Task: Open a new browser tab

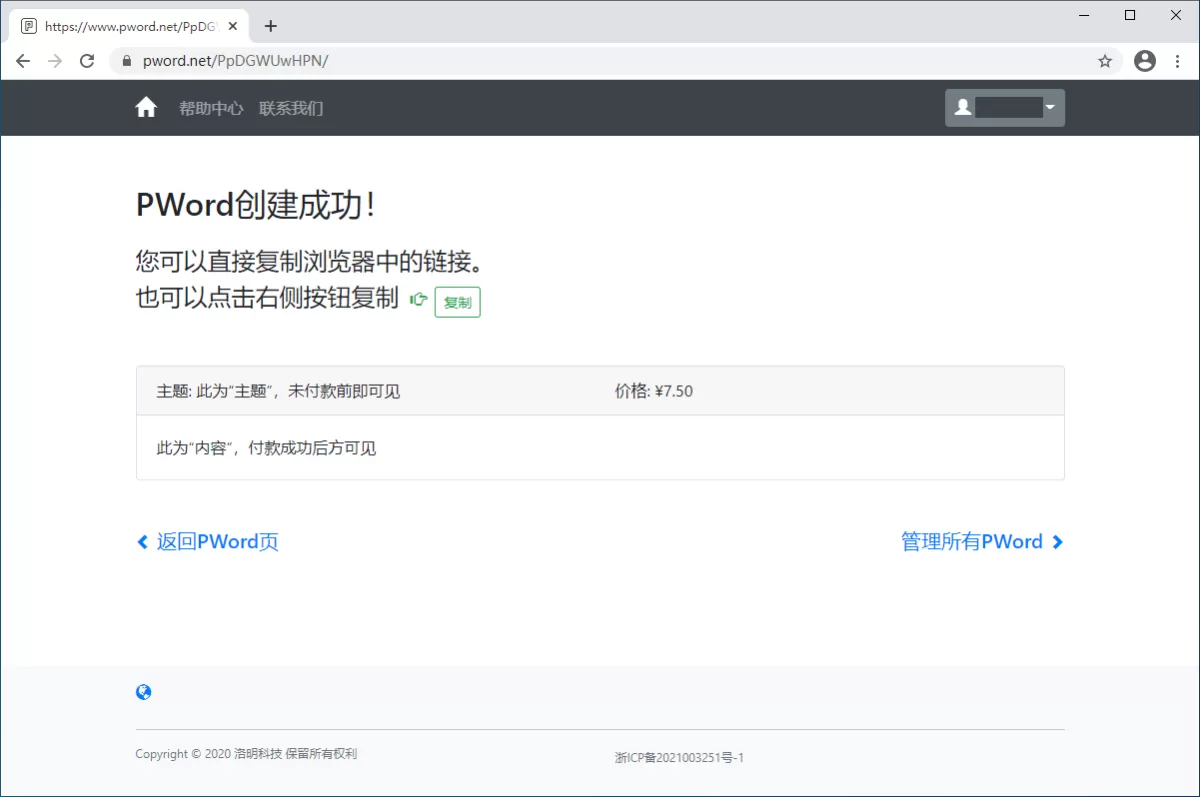Action: (270, 26)
